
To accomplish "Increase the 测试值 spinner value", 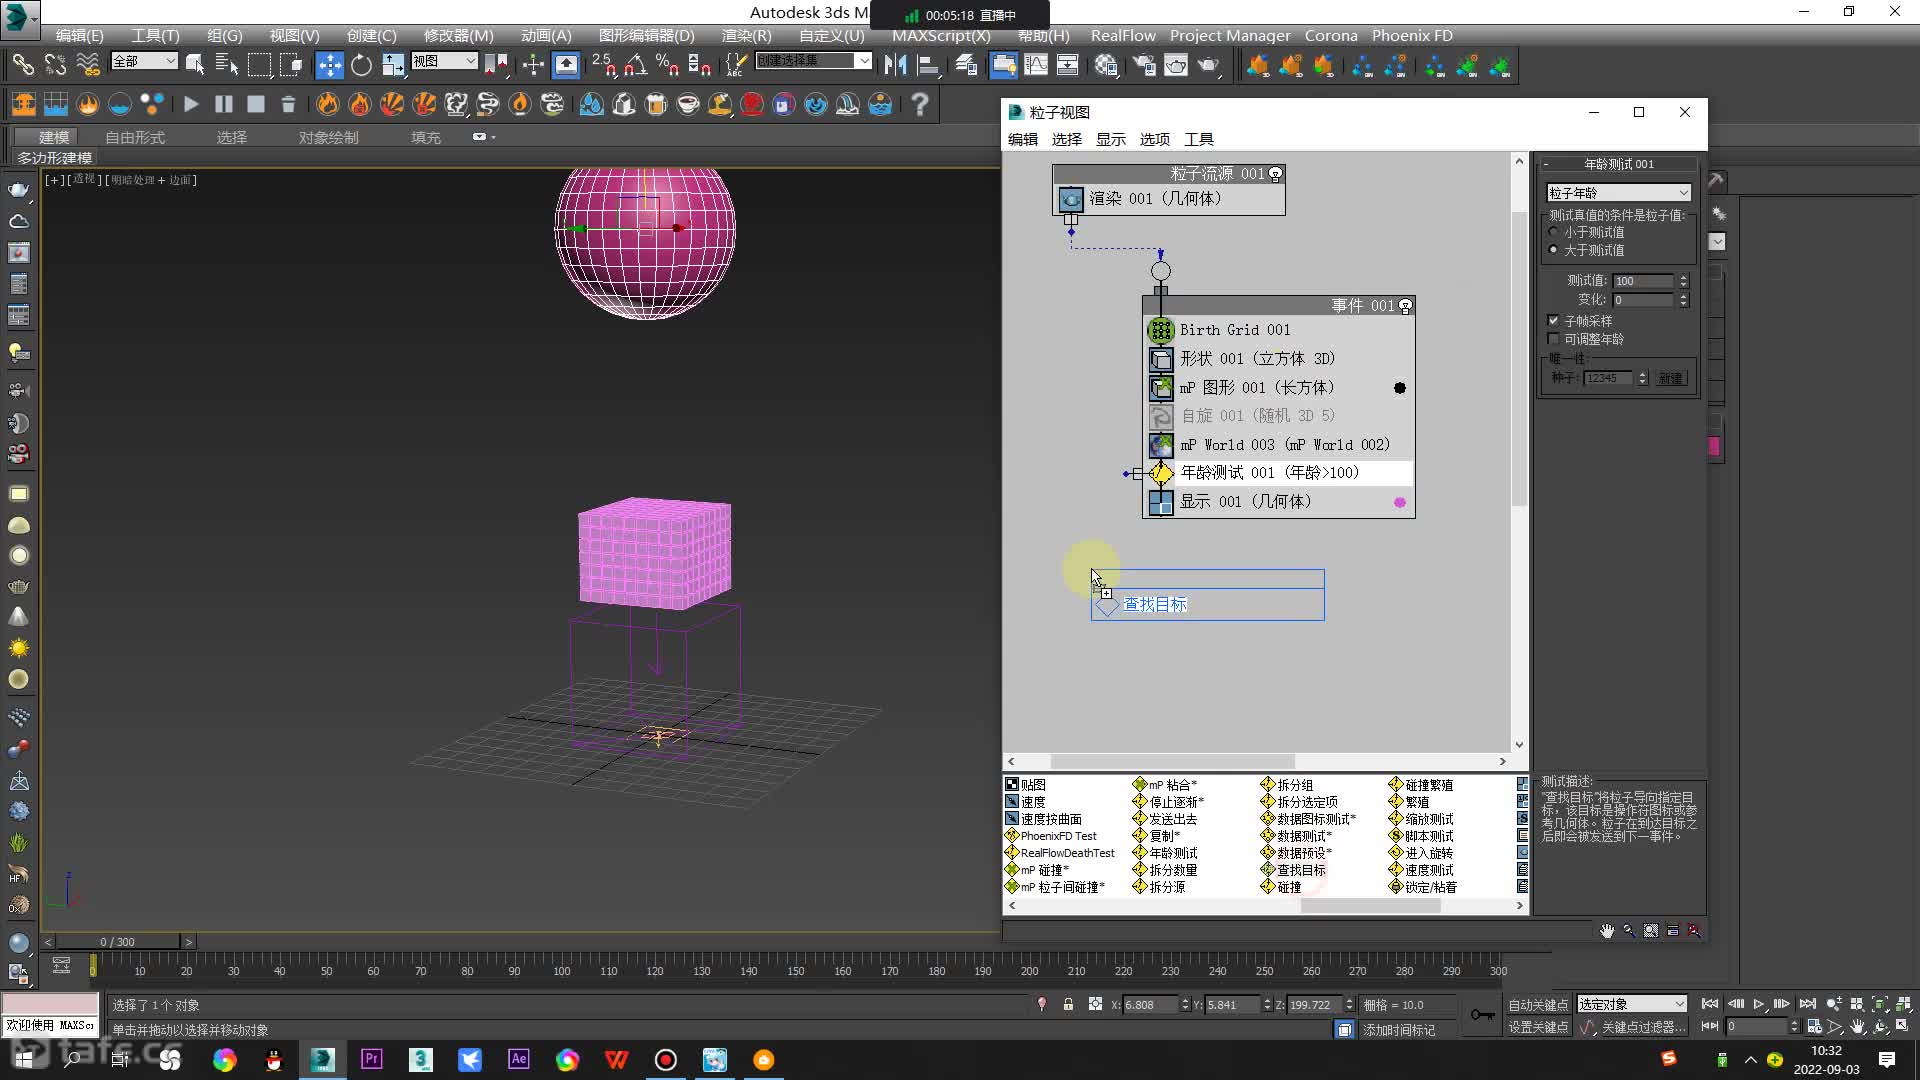I will point(1684,277).
